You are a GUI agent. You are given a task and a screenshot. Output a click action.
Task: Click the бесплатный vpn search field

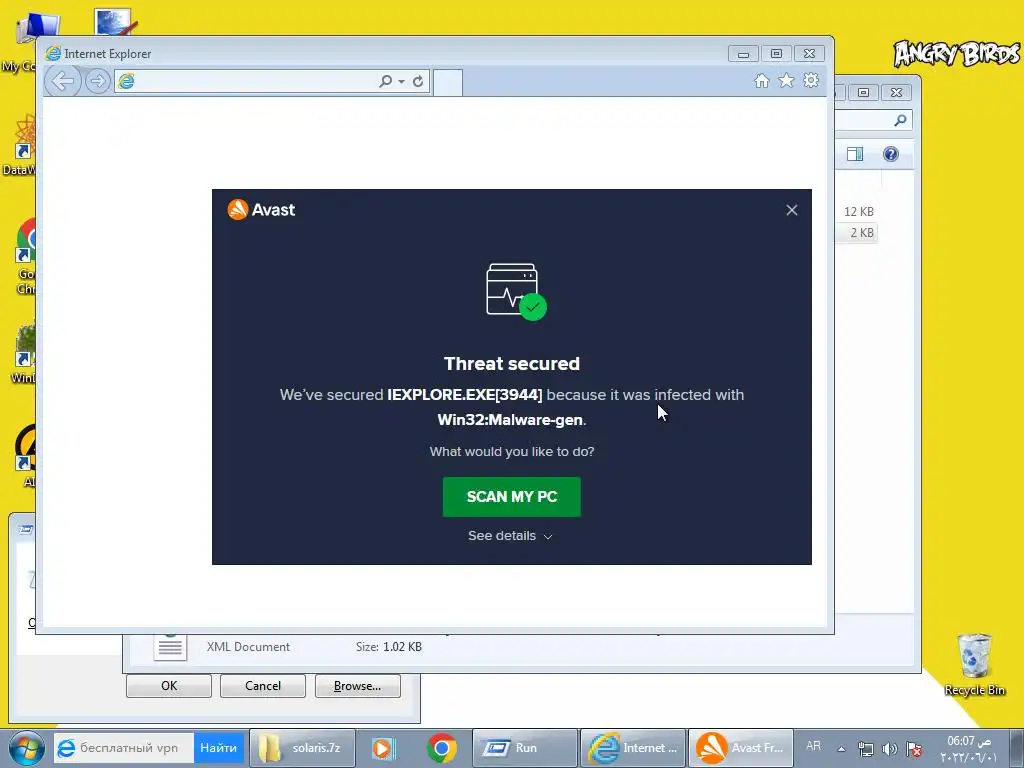pyautogui.click(x=124, y=748)
